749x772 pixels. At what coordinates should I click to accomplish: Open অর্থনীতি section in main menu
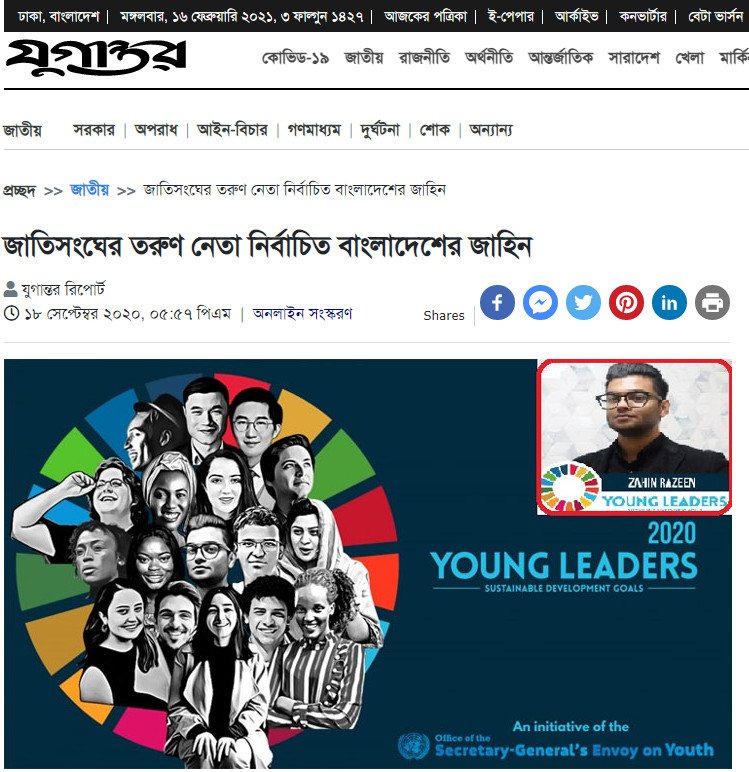pos(488,58)
